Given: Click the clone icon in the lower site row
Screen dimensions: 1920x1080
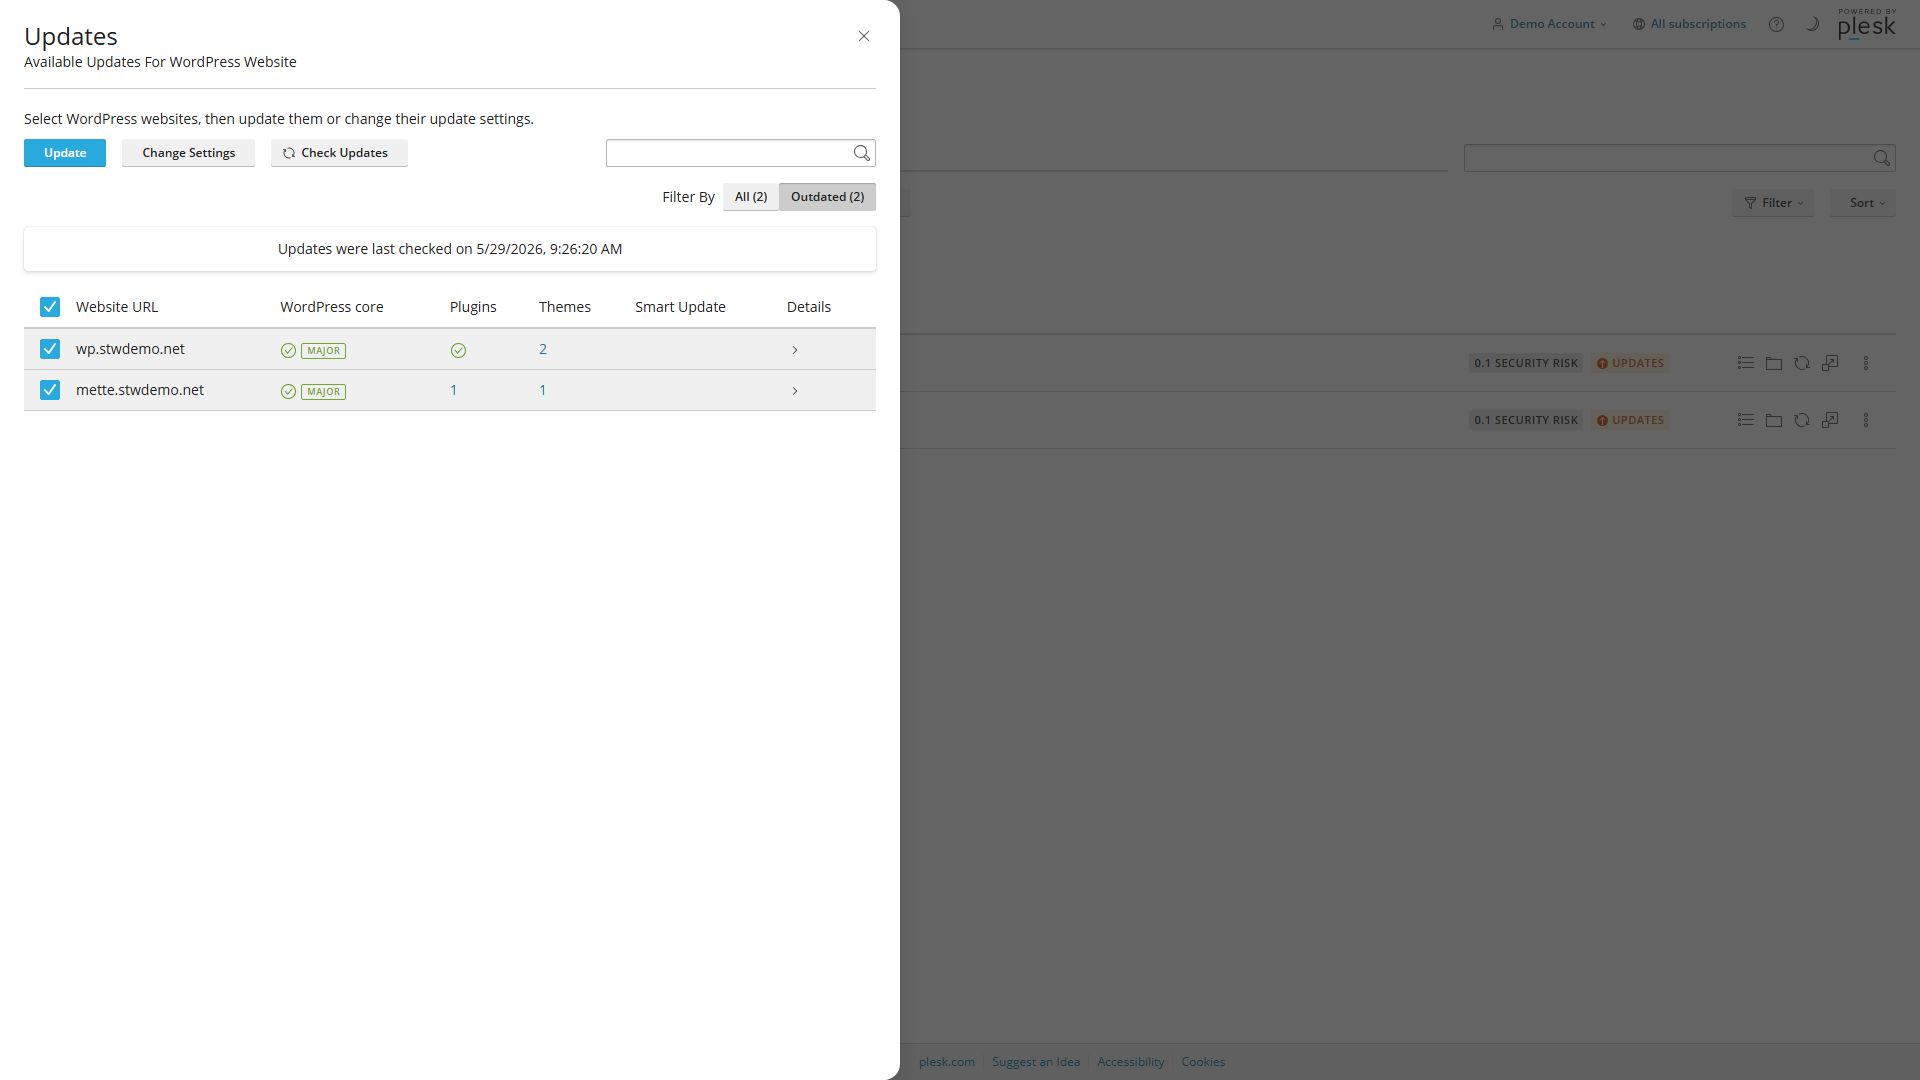Looking at the screenshot, I should (1830, 420).
